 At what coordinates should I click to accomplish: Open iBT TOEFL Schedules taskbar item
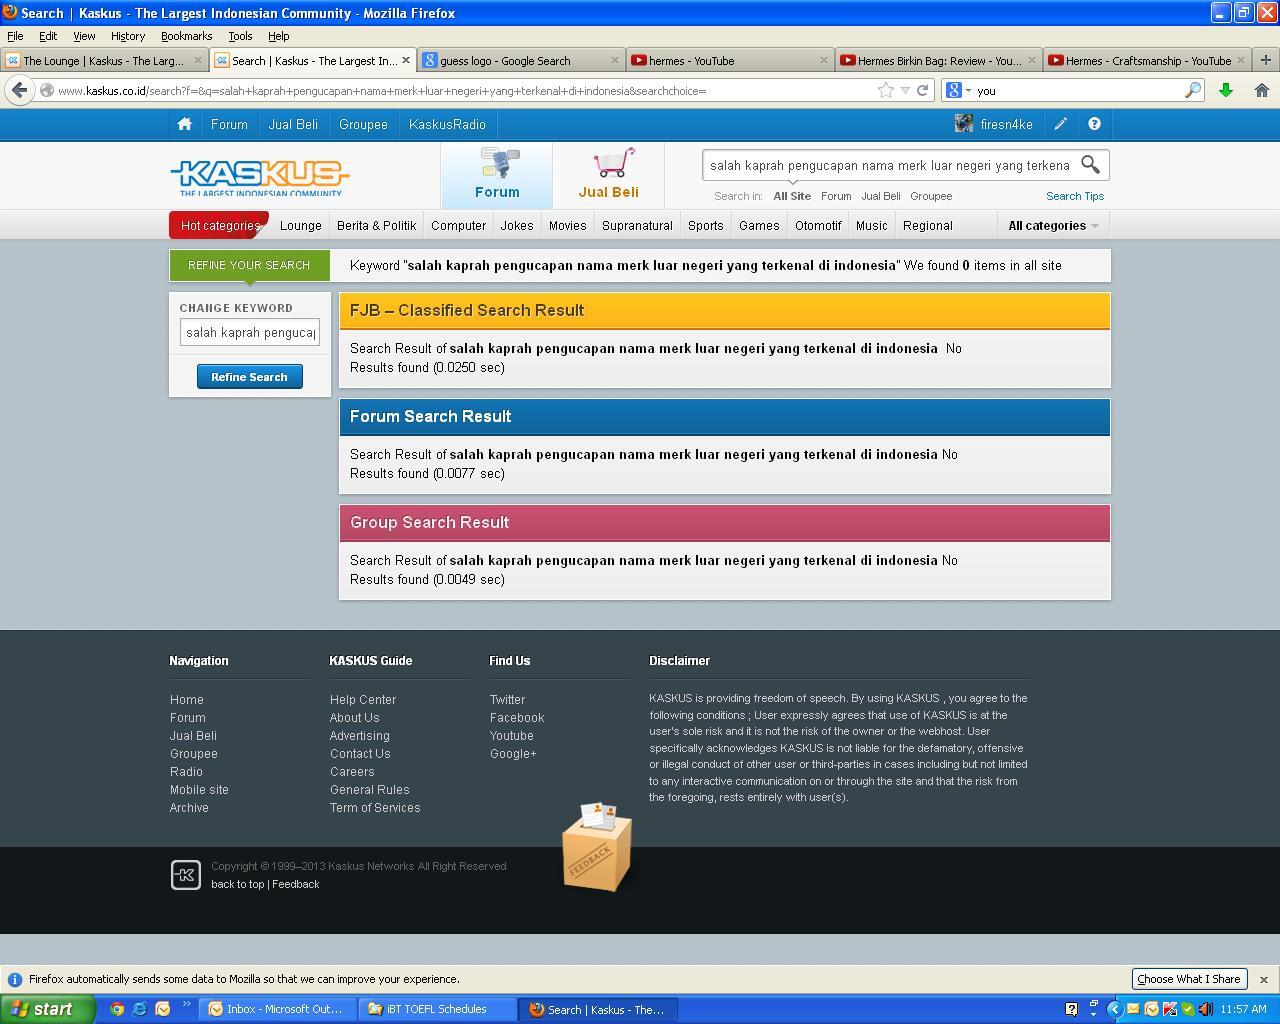coord(437,1009)
